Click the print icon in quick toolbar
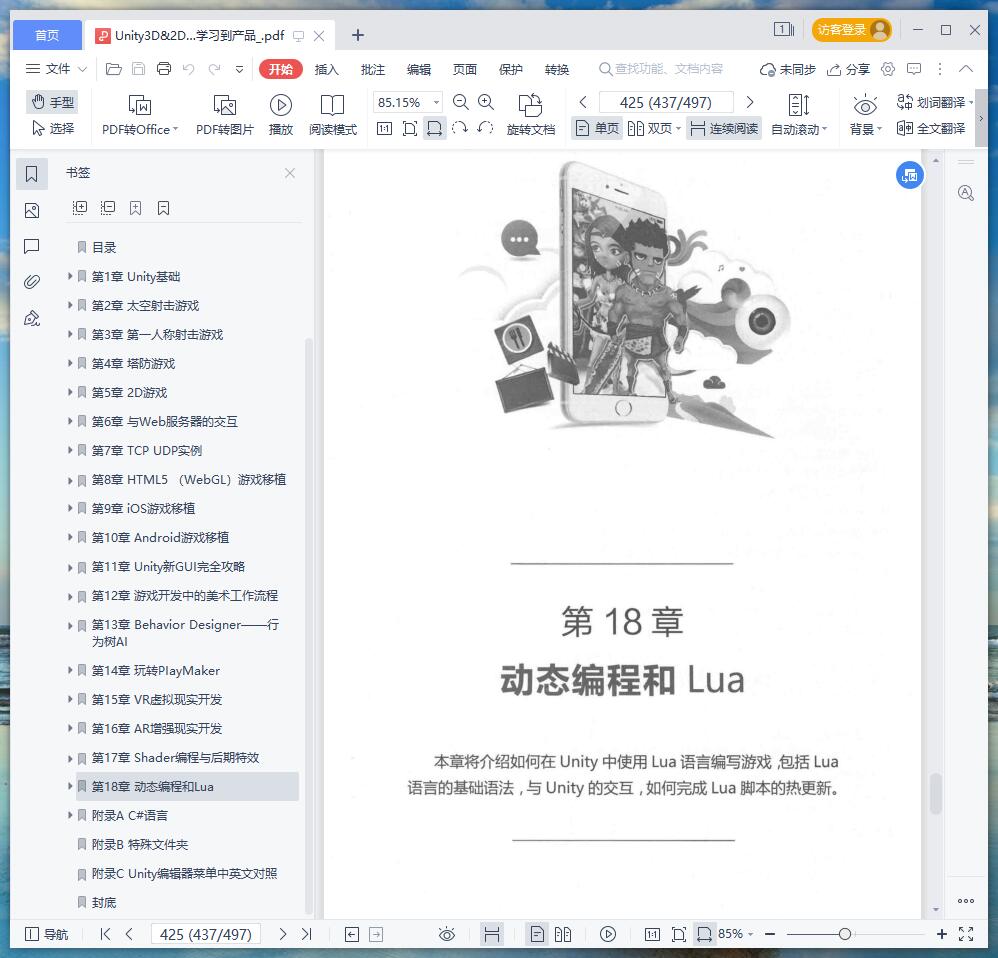 click(164, 69)
